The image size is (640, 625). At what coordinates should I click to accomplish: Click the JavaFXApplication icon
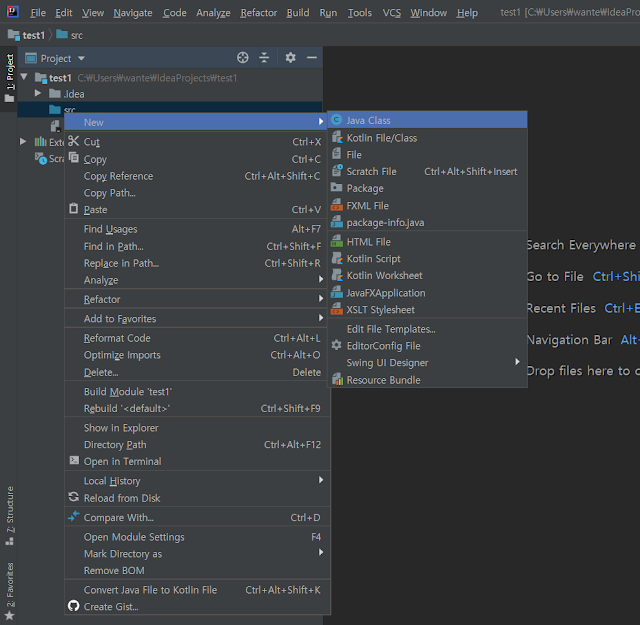[x=337, y=292]
